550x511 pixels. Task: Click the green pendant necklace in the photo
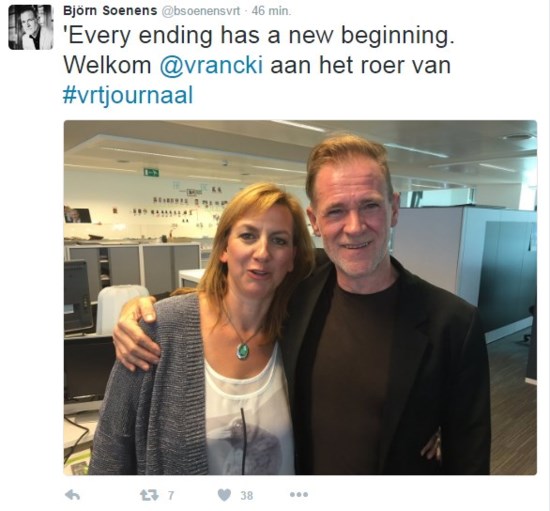(243, 350)
